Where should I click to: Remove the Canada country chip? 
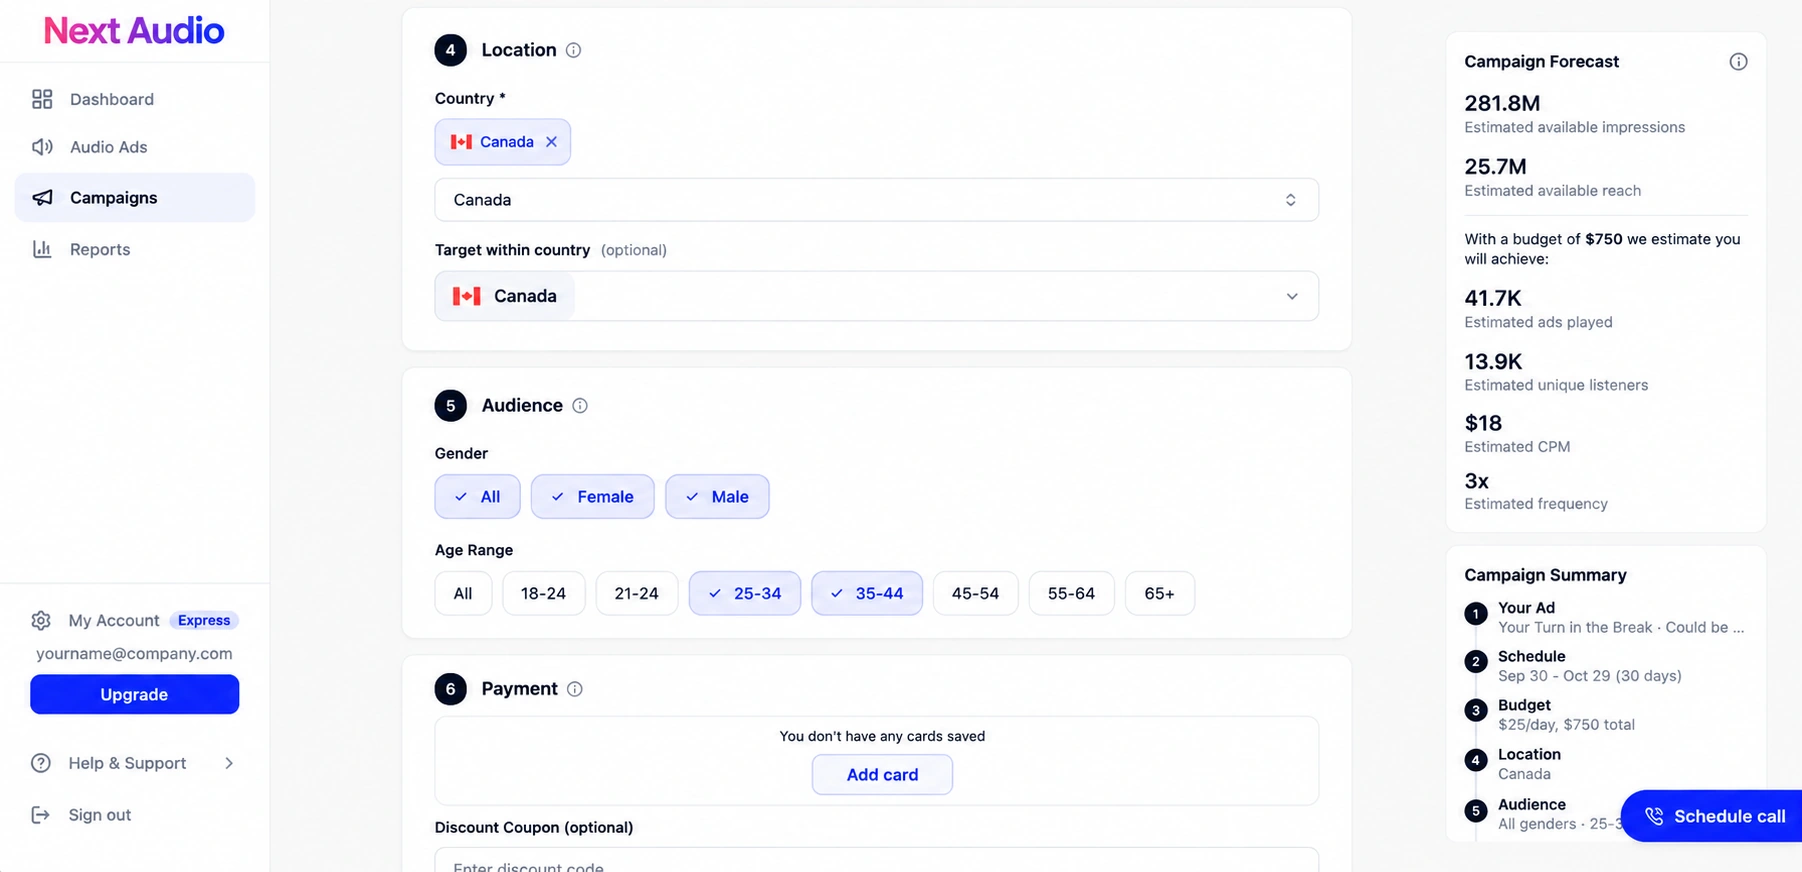551,142
